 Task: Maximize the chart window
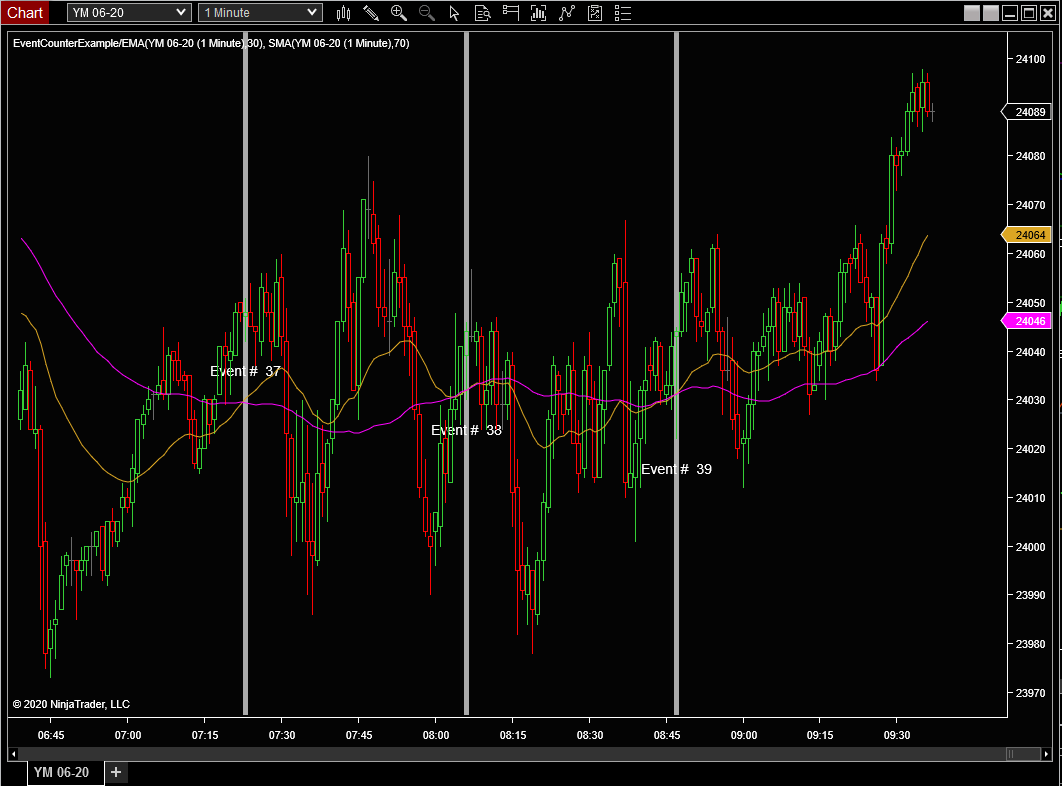pos(1029,13)
